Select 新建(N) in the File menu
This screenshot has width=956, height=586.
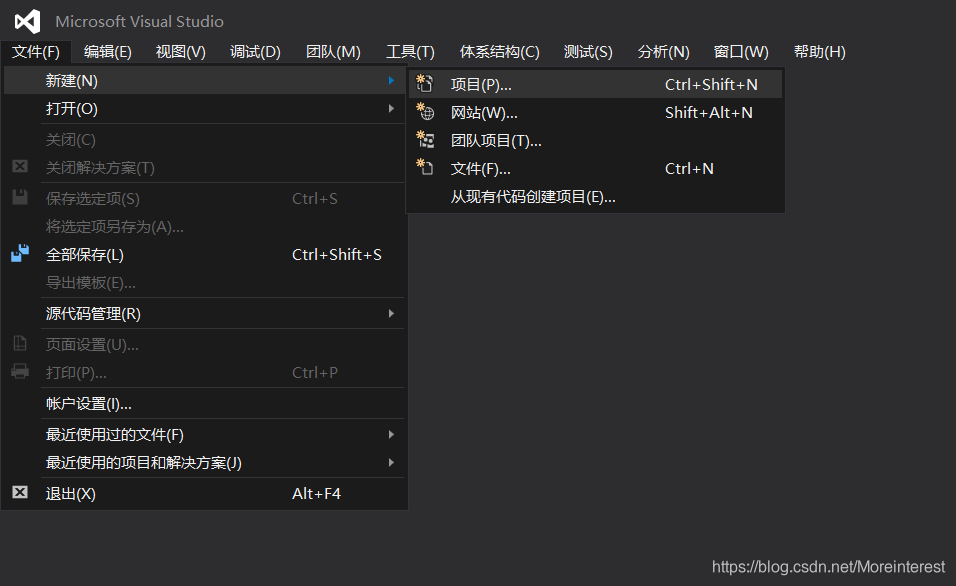pyautogui.click(x=204, y=80)
